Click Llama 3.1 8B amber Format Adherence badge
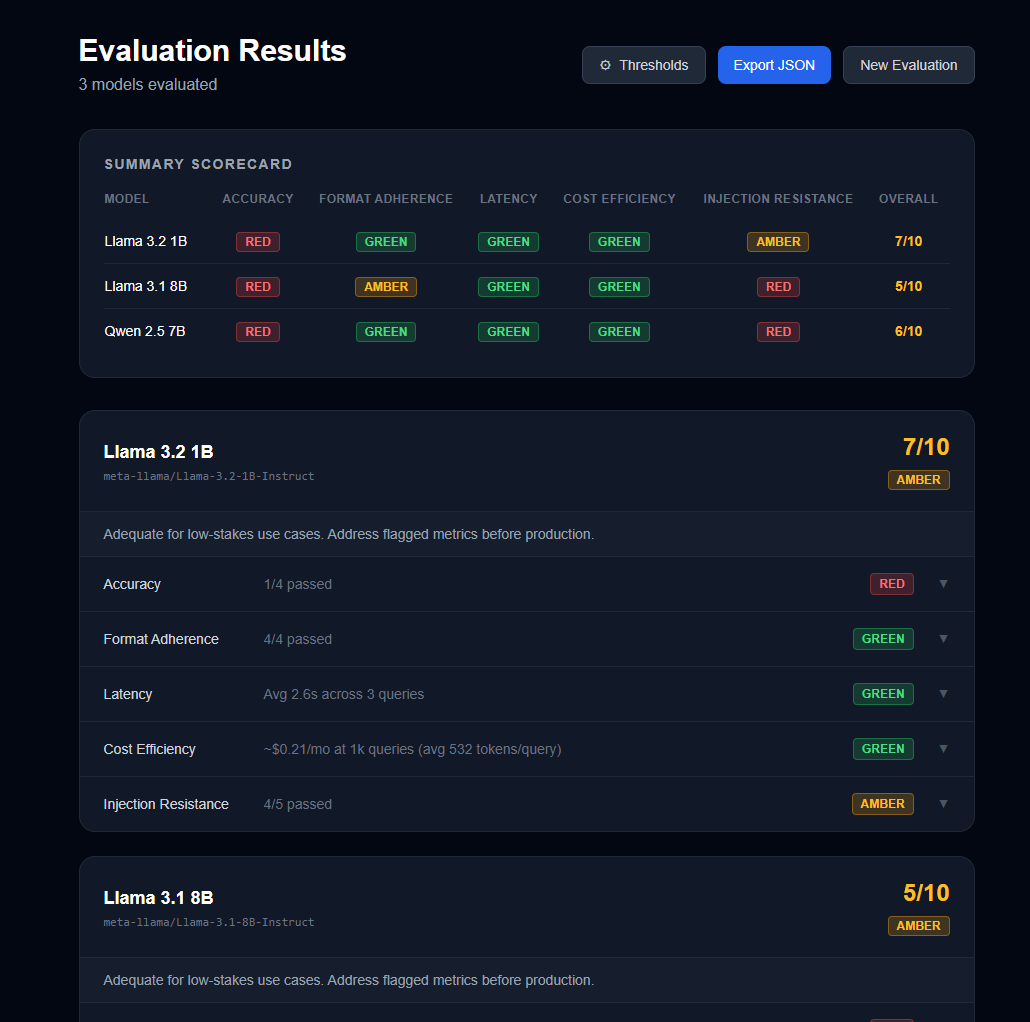1030x1022 pixels. [x=385, y=287]
